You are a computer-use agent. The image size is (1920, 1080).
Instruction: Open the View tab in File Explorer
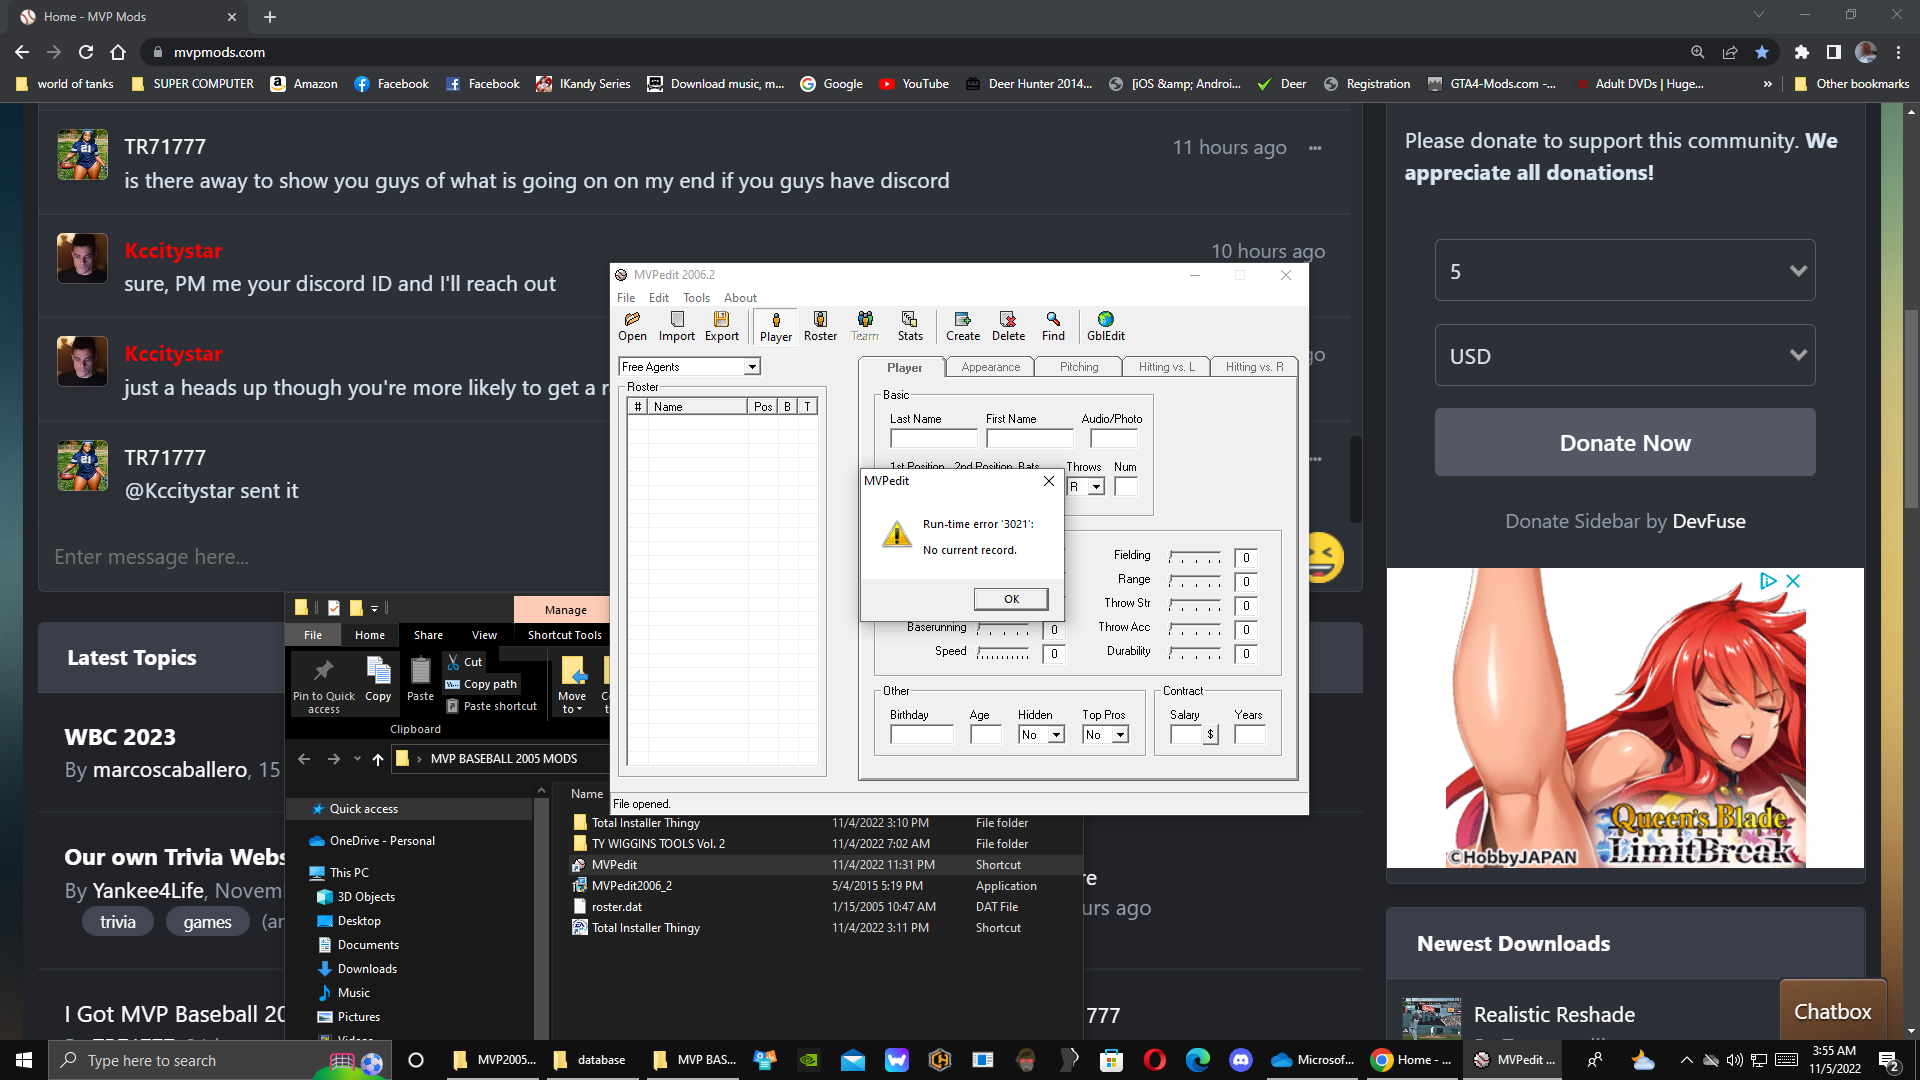click(x=484, y=635)
